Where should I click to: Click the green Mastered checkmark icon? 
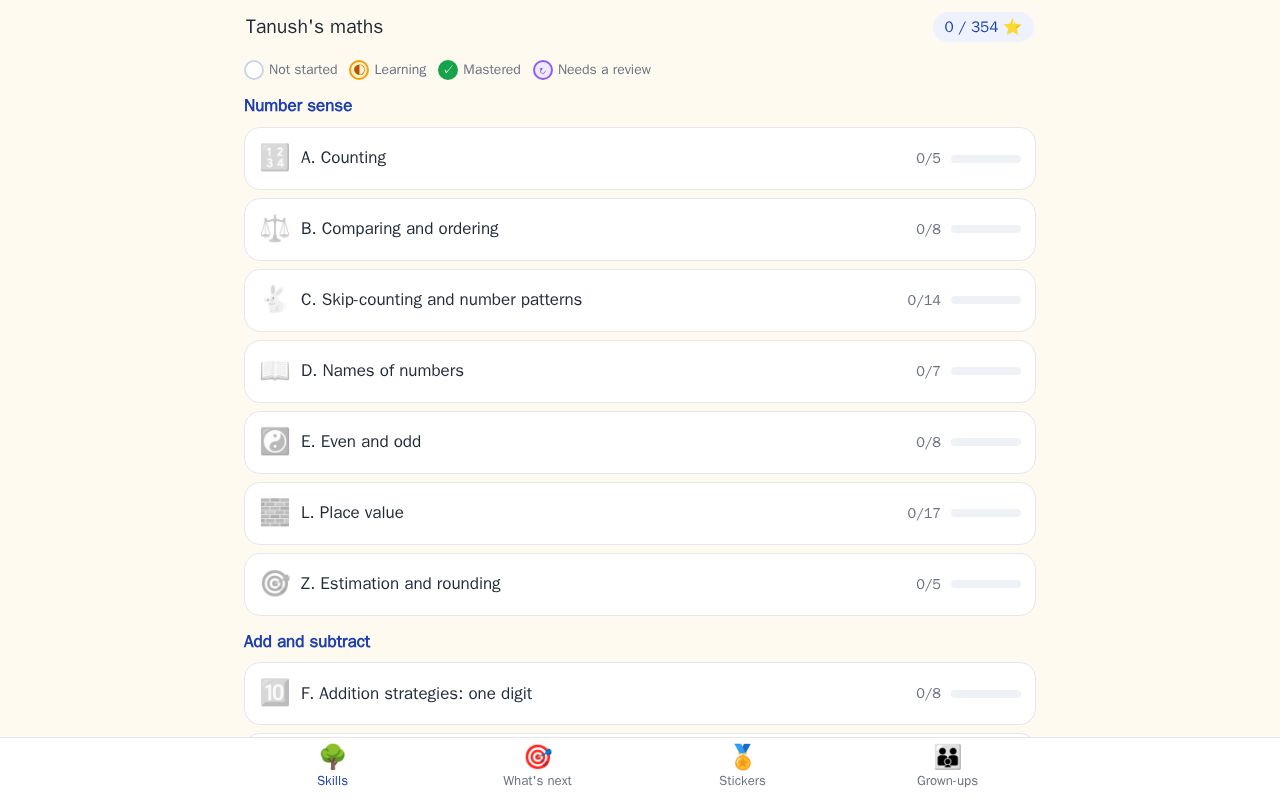[x=448, y=70]
